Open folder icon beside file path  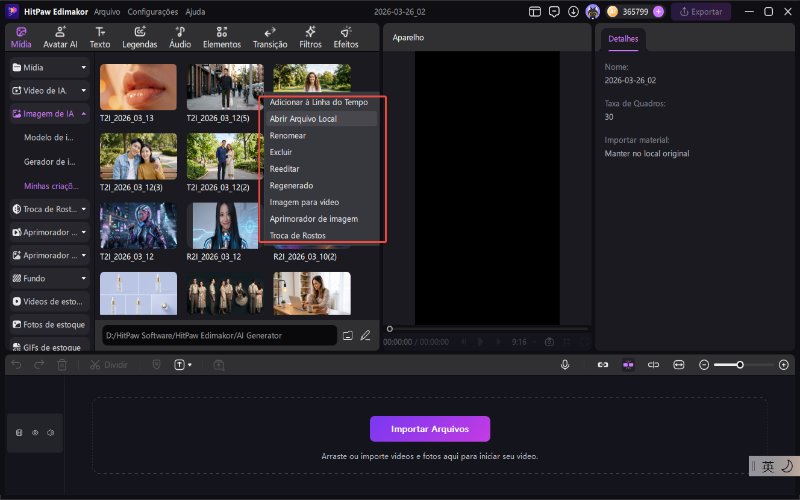pos(348,335)
